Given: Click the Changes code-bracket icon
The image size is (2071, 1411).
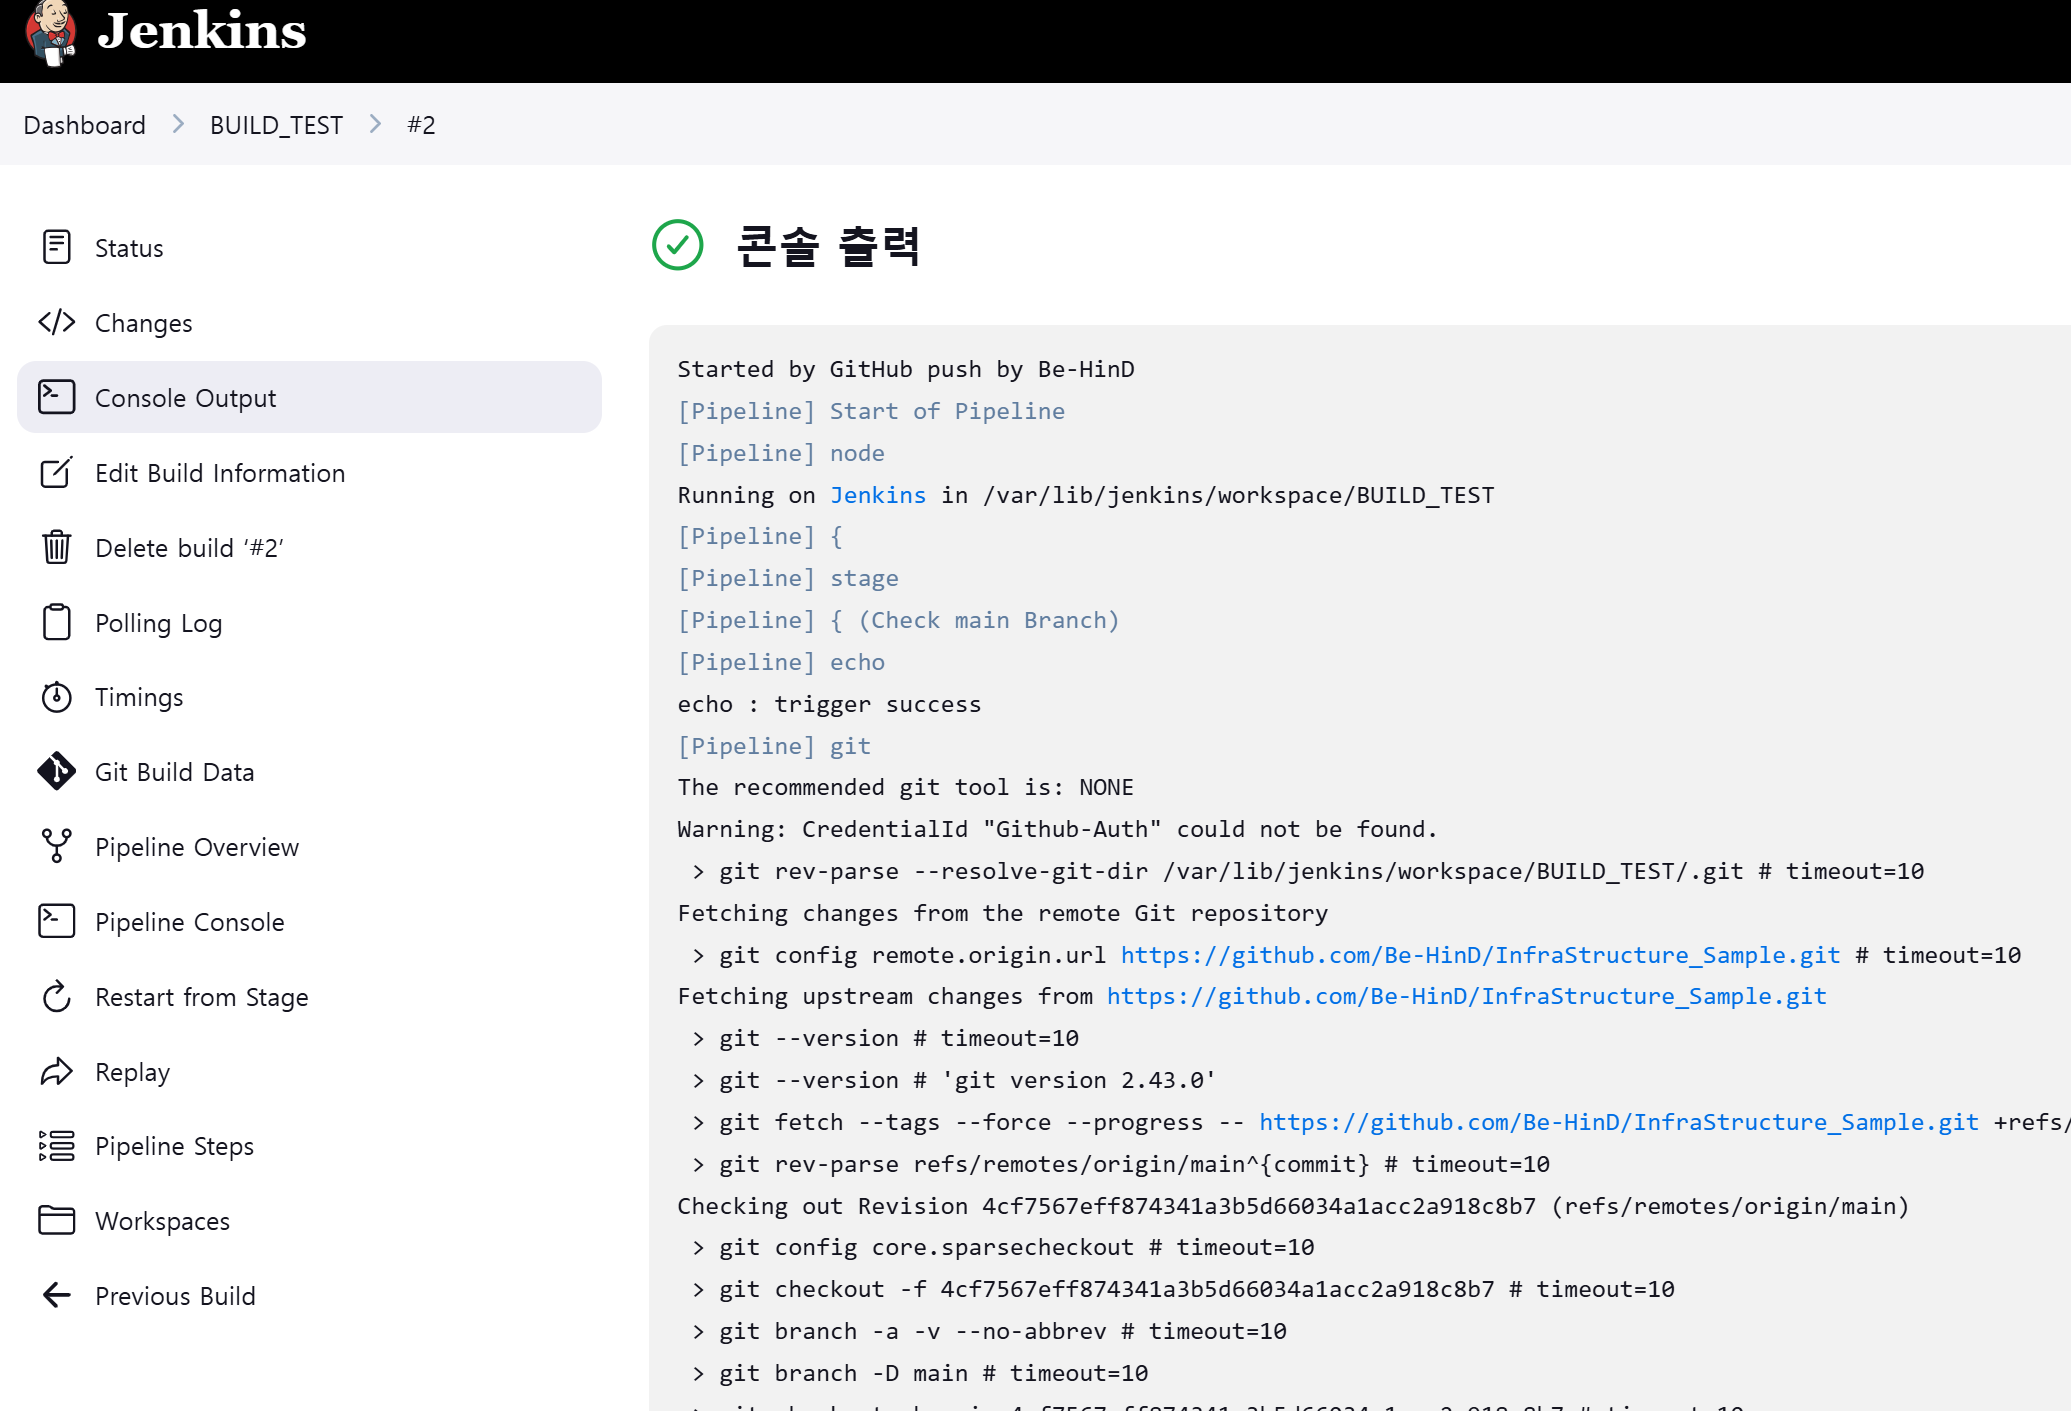Looking at the screenshot, I should coord(57,322).
